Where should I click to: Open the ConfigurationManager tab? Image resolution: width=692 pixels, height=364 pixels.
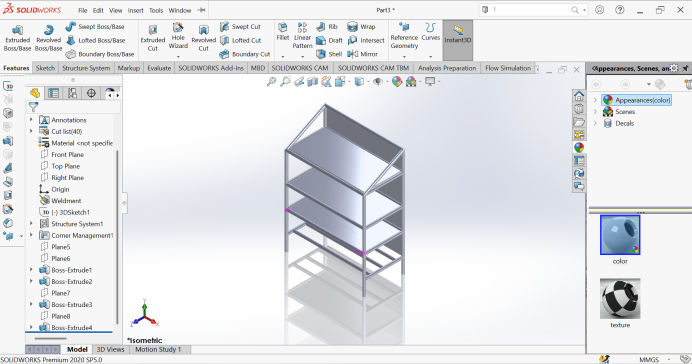(x=72, y=93)
